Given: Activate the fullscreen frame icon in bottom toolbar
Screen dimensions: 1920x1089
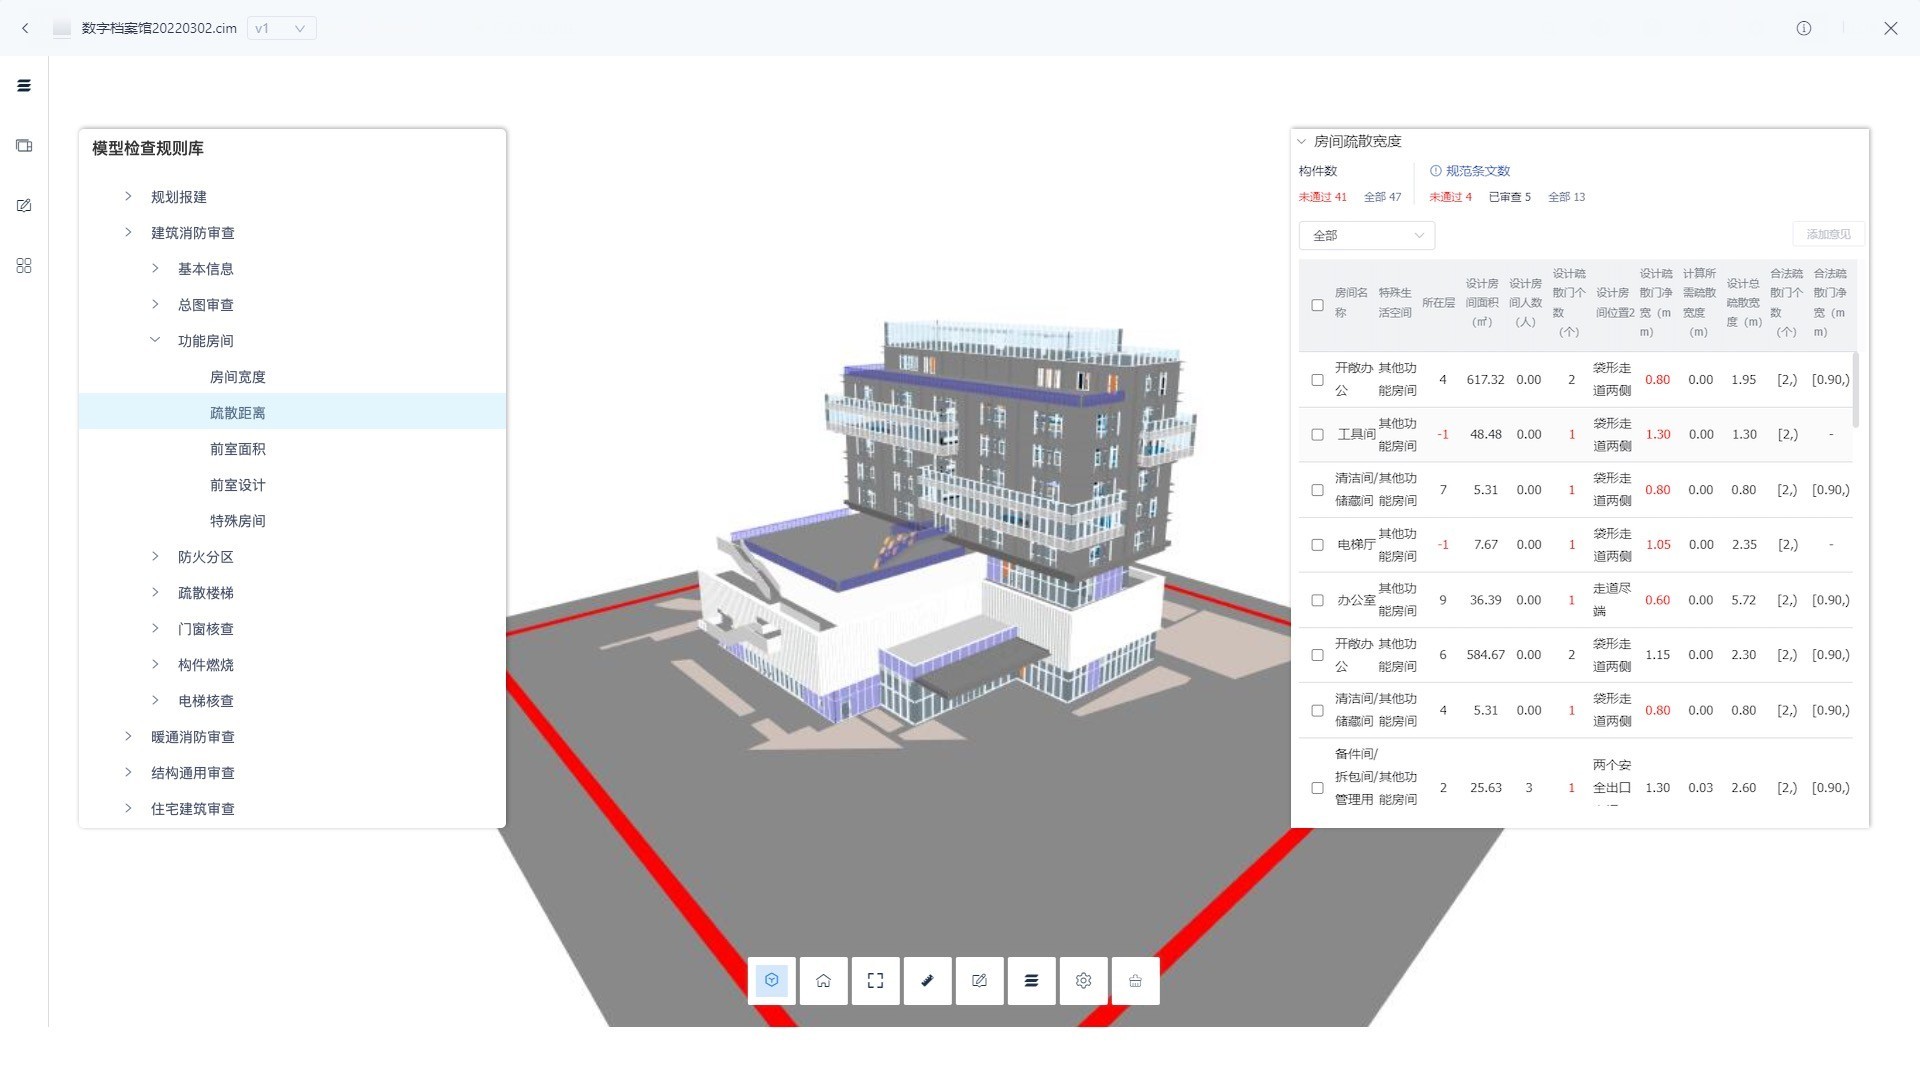Looking at the screenshot, I should pyautogui.click(x=875, y=981).
